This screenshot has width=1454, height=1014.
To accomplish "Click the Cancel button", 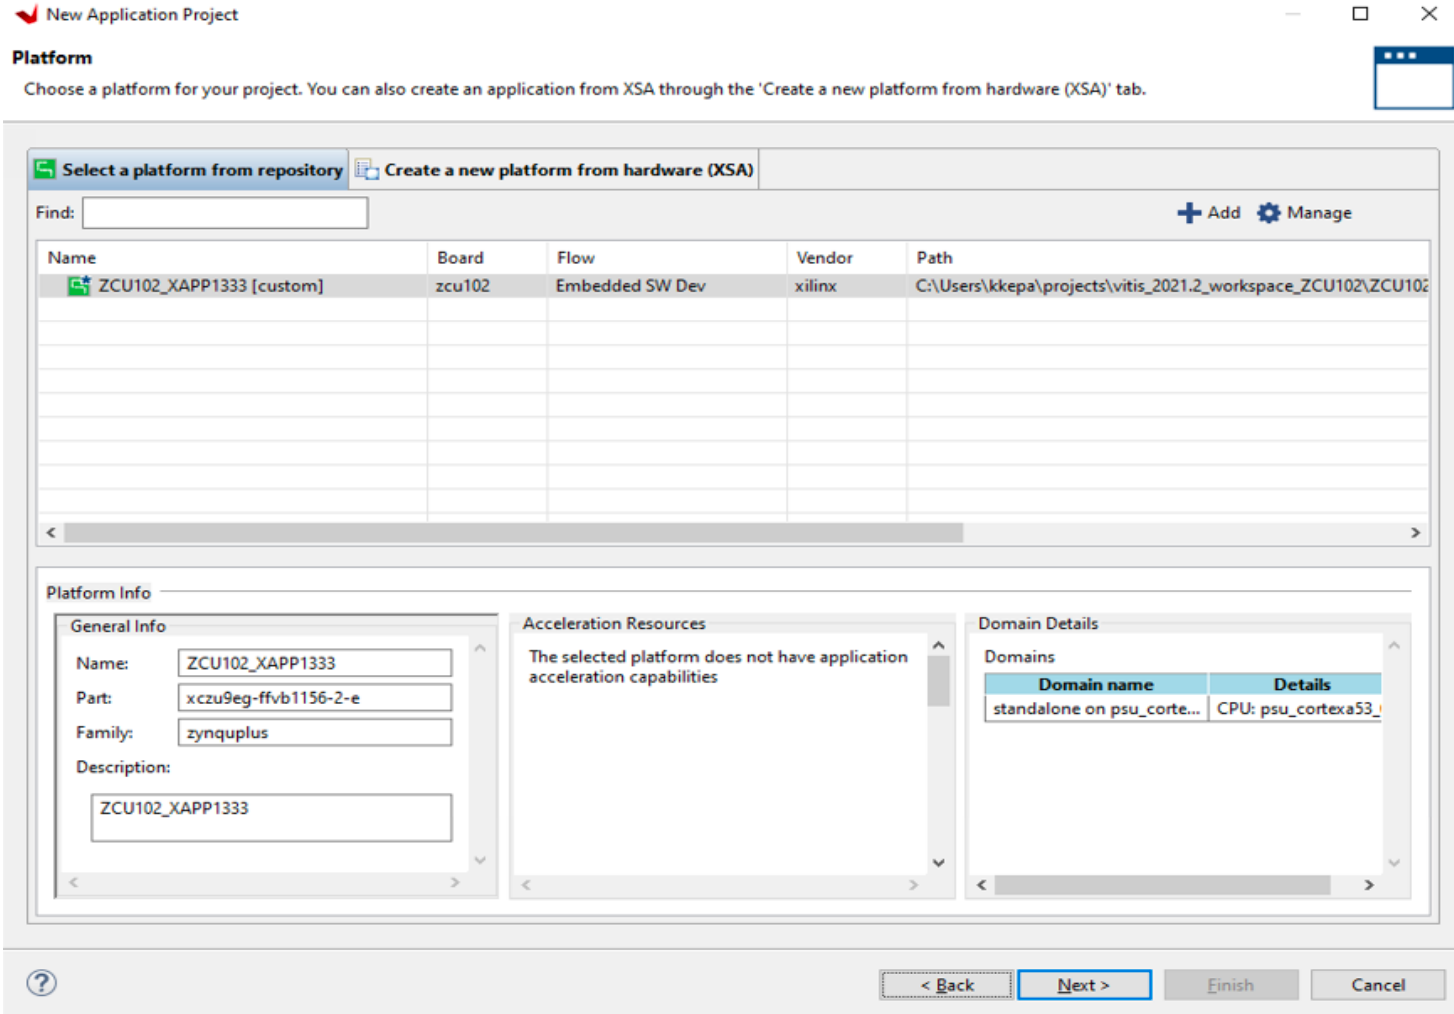I will (x=1378, y=985).
